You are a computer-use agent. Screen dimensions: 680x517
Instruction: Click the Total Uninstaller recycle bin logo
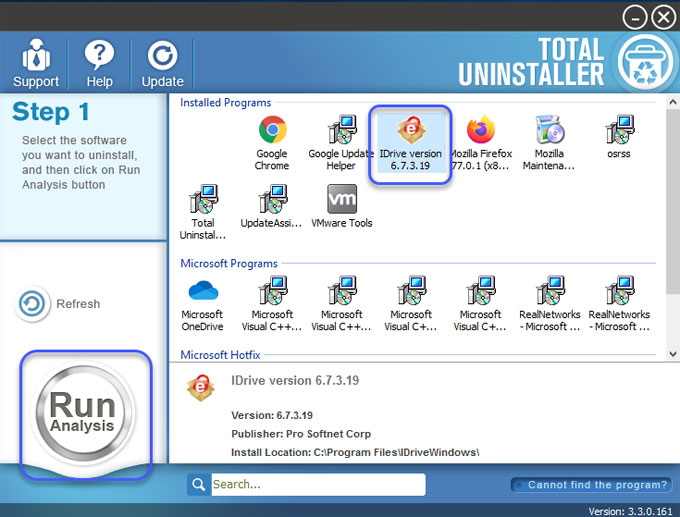645,63
